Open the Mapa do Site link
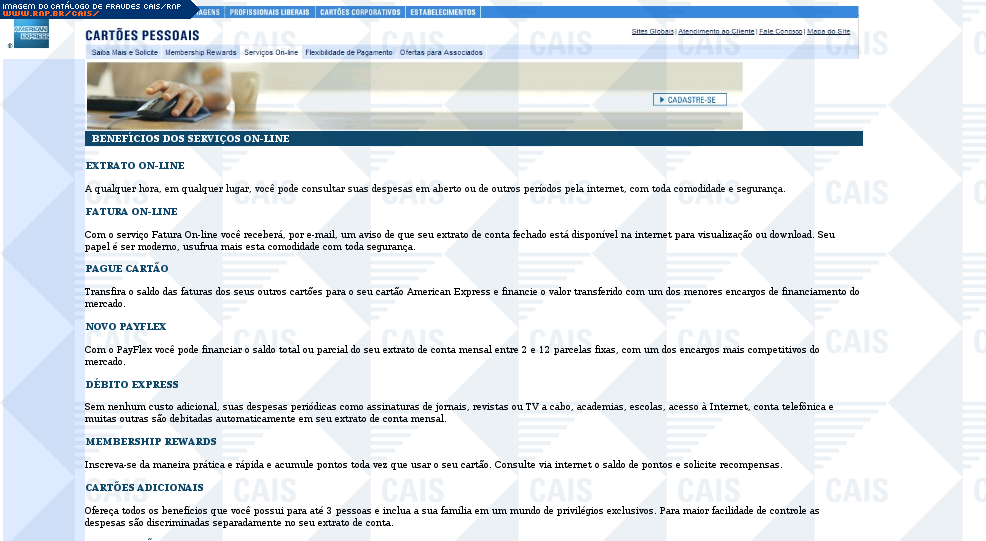 [x=829, y=32]
